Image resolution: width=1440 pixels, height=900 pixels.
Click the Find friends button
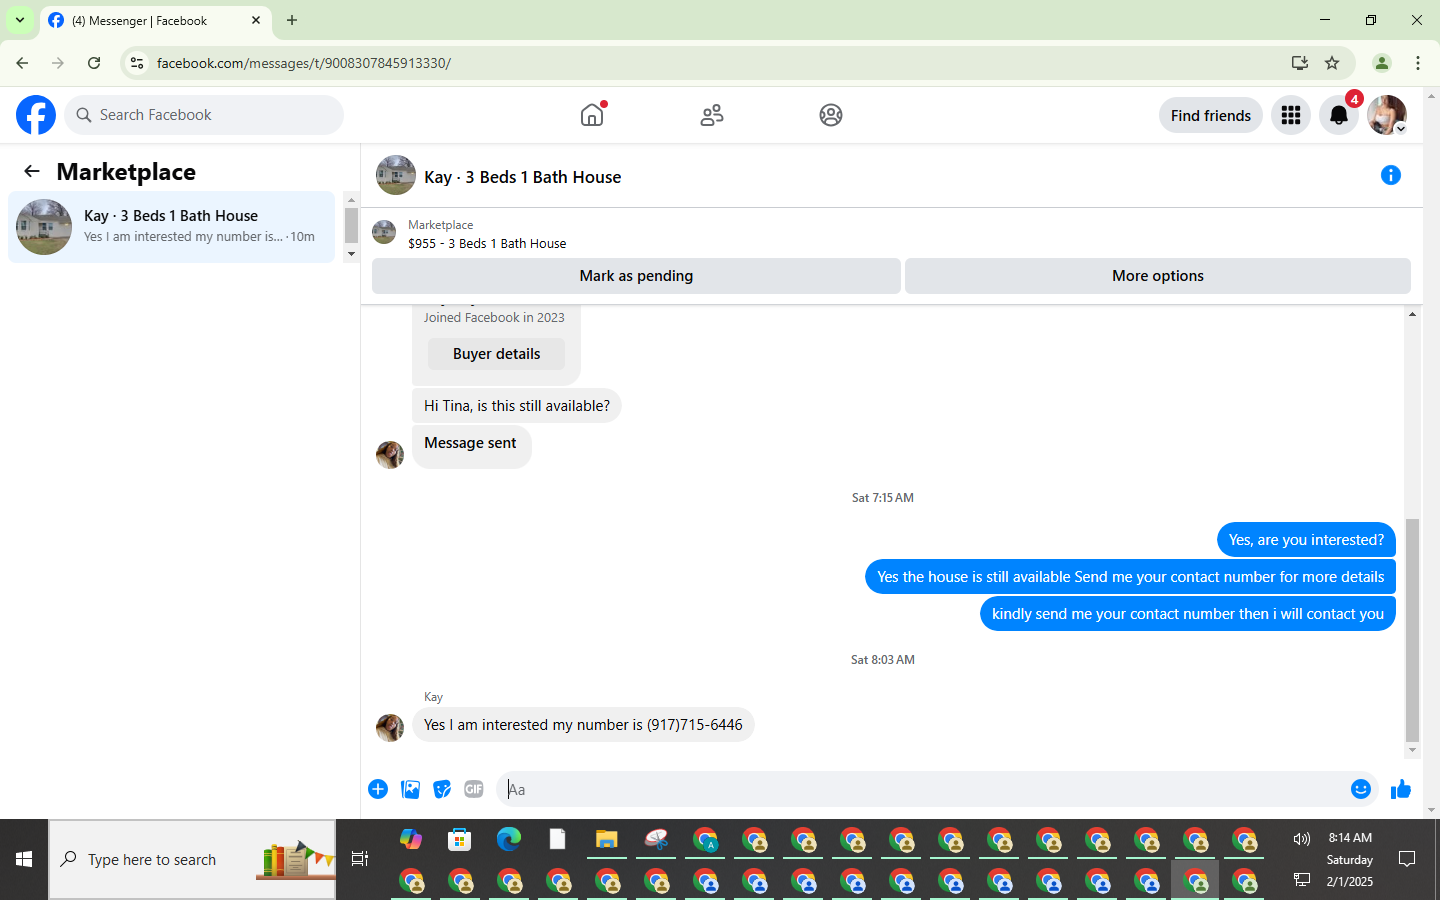1211,115
